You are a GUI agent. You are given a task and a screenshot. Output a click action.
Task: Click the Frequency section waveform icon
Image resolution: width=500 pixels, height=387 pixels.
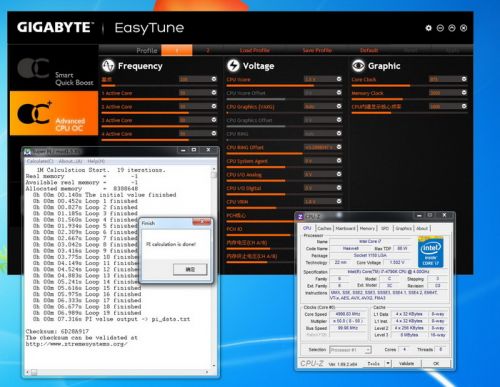108,66
